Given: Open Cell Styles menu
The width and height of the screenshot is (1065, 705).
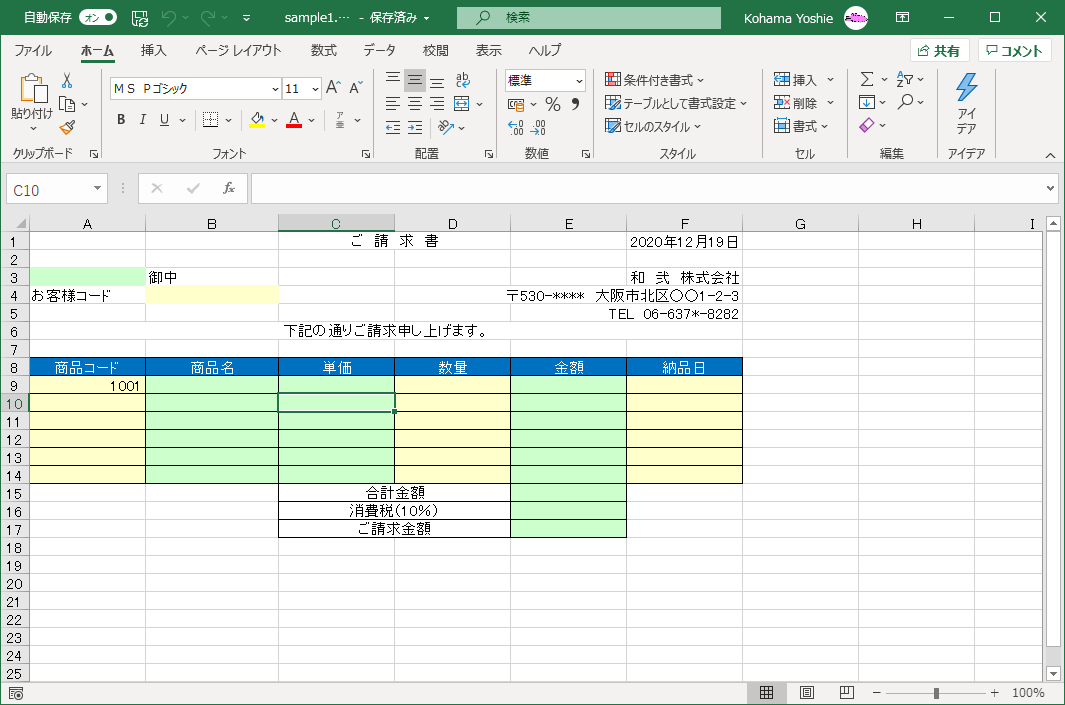Looking at the screenshot, I should pos(653,126).
